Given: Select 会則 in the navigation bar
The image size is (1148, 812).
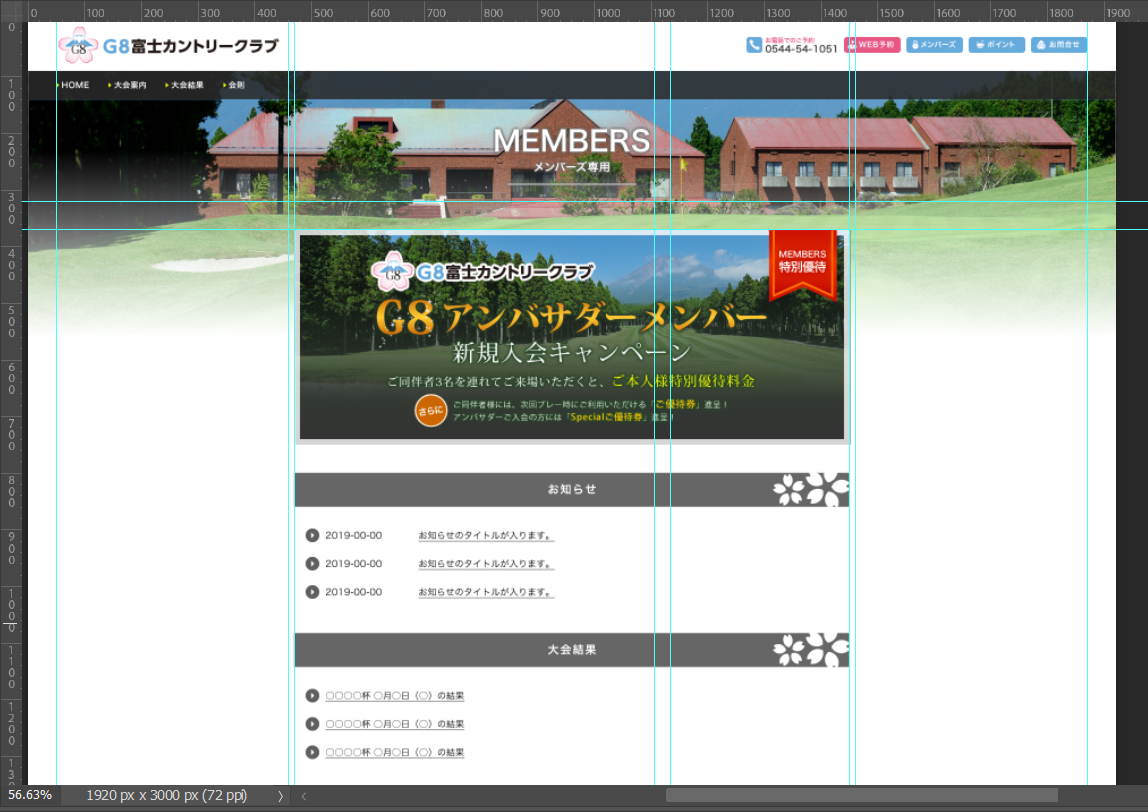Looking at the screenshot, I should [234, 85].
